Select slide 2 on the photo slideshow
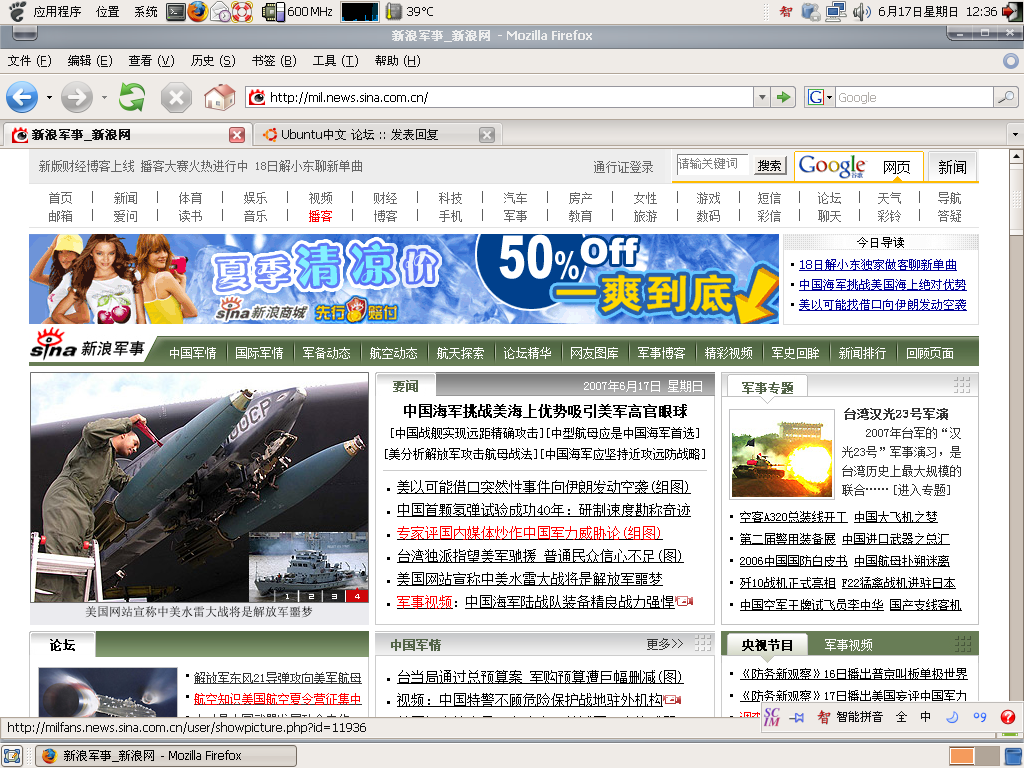1024x768 pixels. (311, 596)
